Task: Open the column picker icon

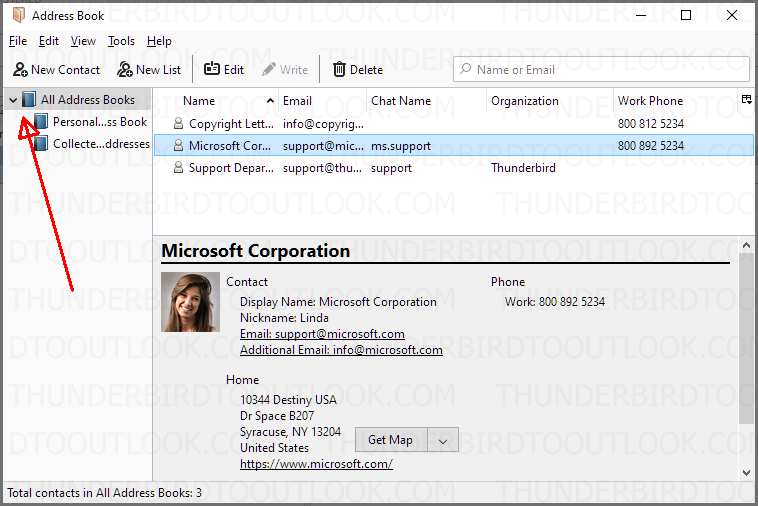Action: [x=746, y=100]
